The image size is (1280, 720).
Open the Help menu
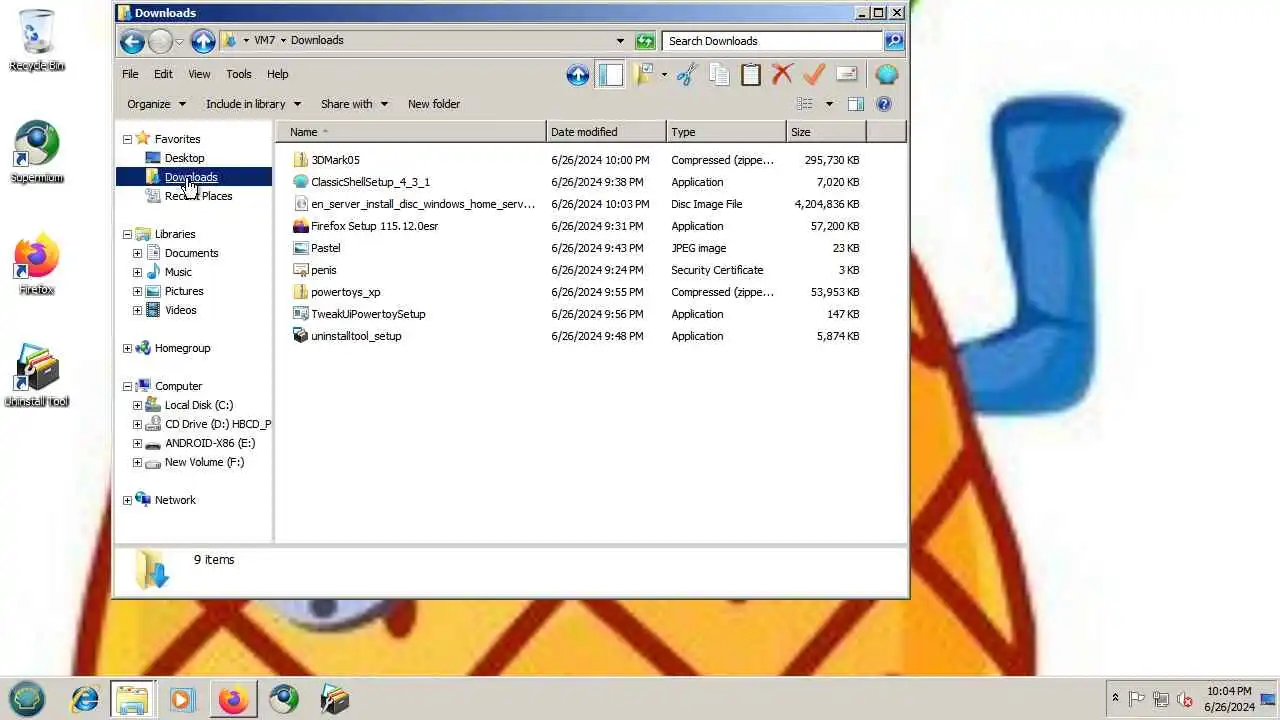pos(277,74)
